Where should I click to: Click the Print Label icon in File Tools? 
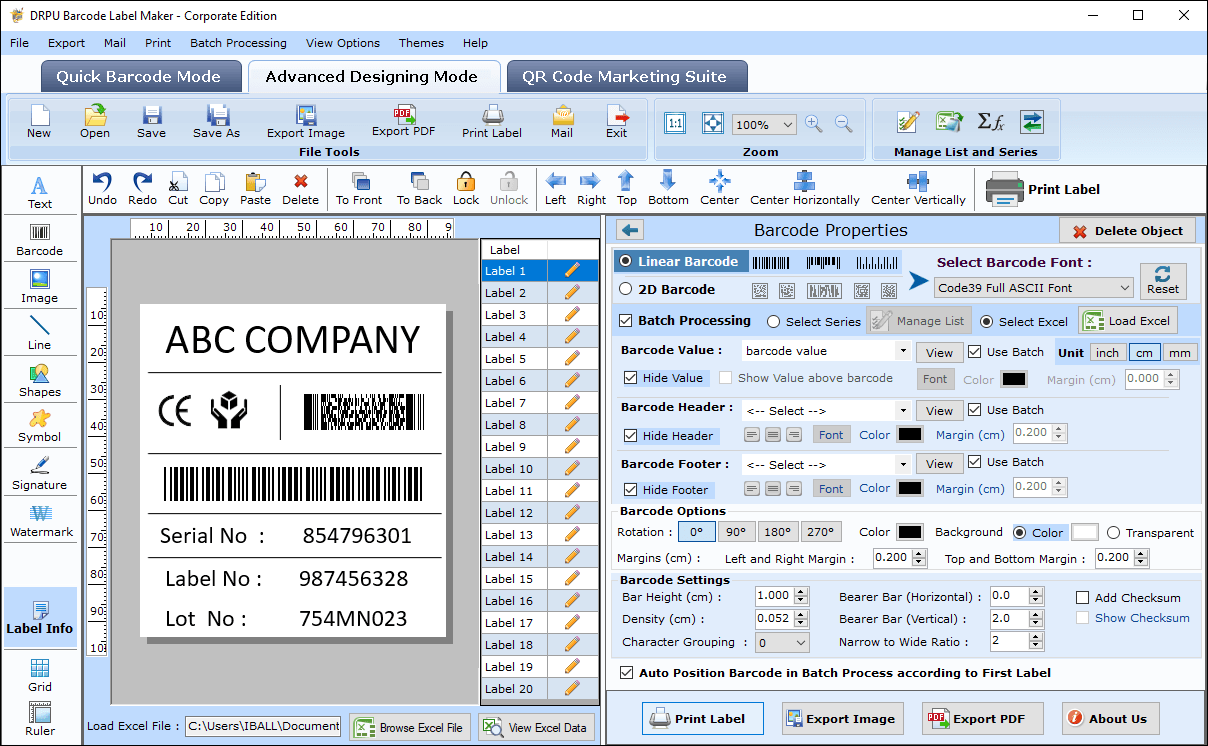tap(492, 121)
